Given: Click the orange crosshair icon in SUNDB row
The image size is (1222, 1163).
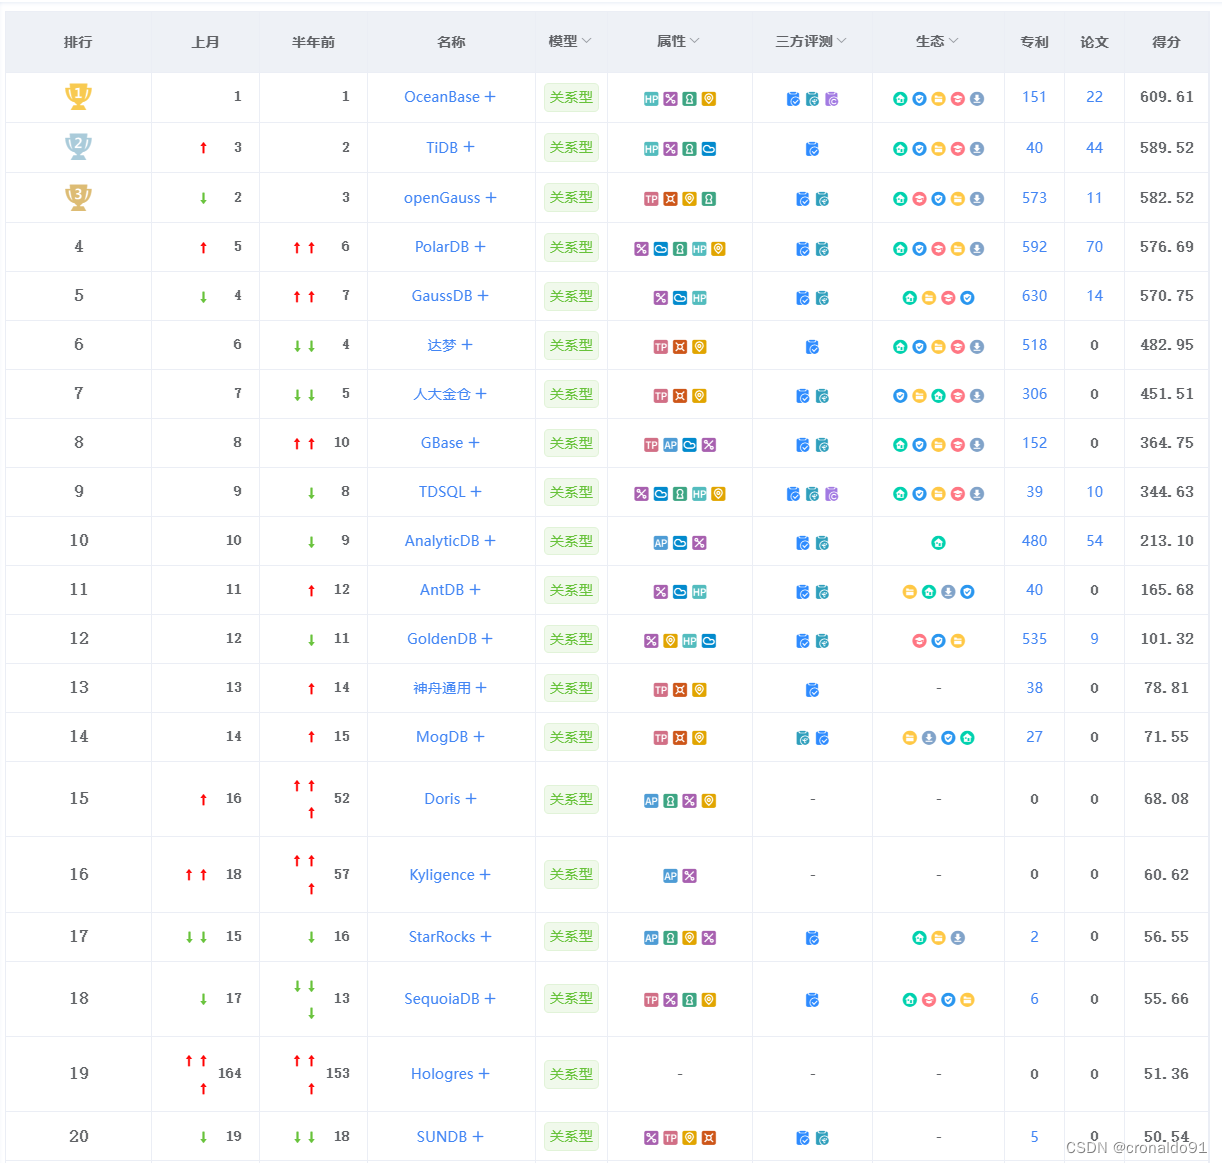Looking at the screenshot, I should 708,1138.
